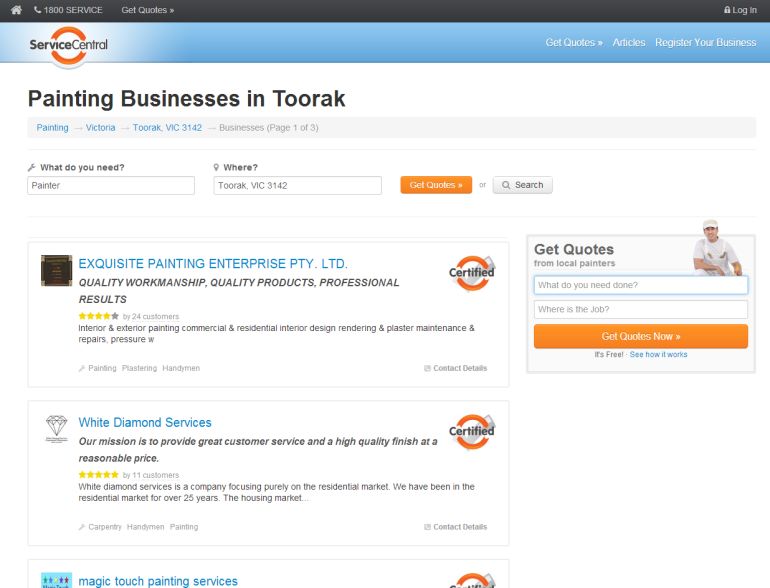Viewport: 770px width, 588px height.
Task: Click White Diamond Services diamond logo
Action: click(56, 428)
